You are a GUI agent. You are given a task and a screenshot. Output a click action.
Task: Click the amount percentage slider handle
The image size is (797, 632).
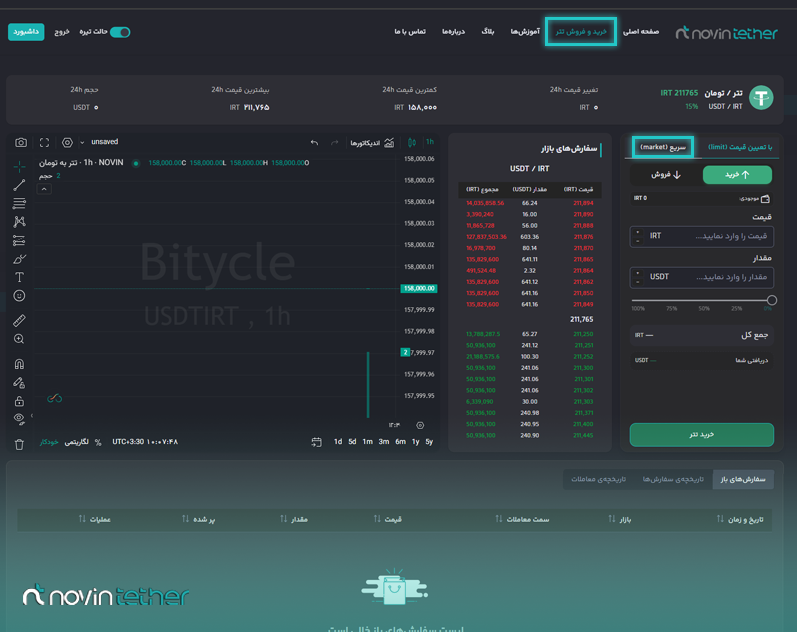(772, 300)
